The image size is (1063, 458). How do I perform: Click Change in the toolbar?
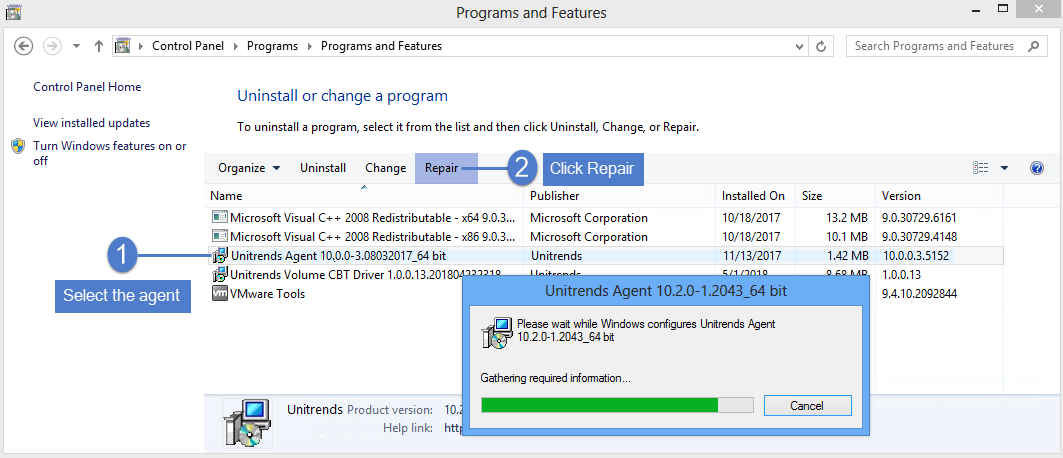(386, 168)
